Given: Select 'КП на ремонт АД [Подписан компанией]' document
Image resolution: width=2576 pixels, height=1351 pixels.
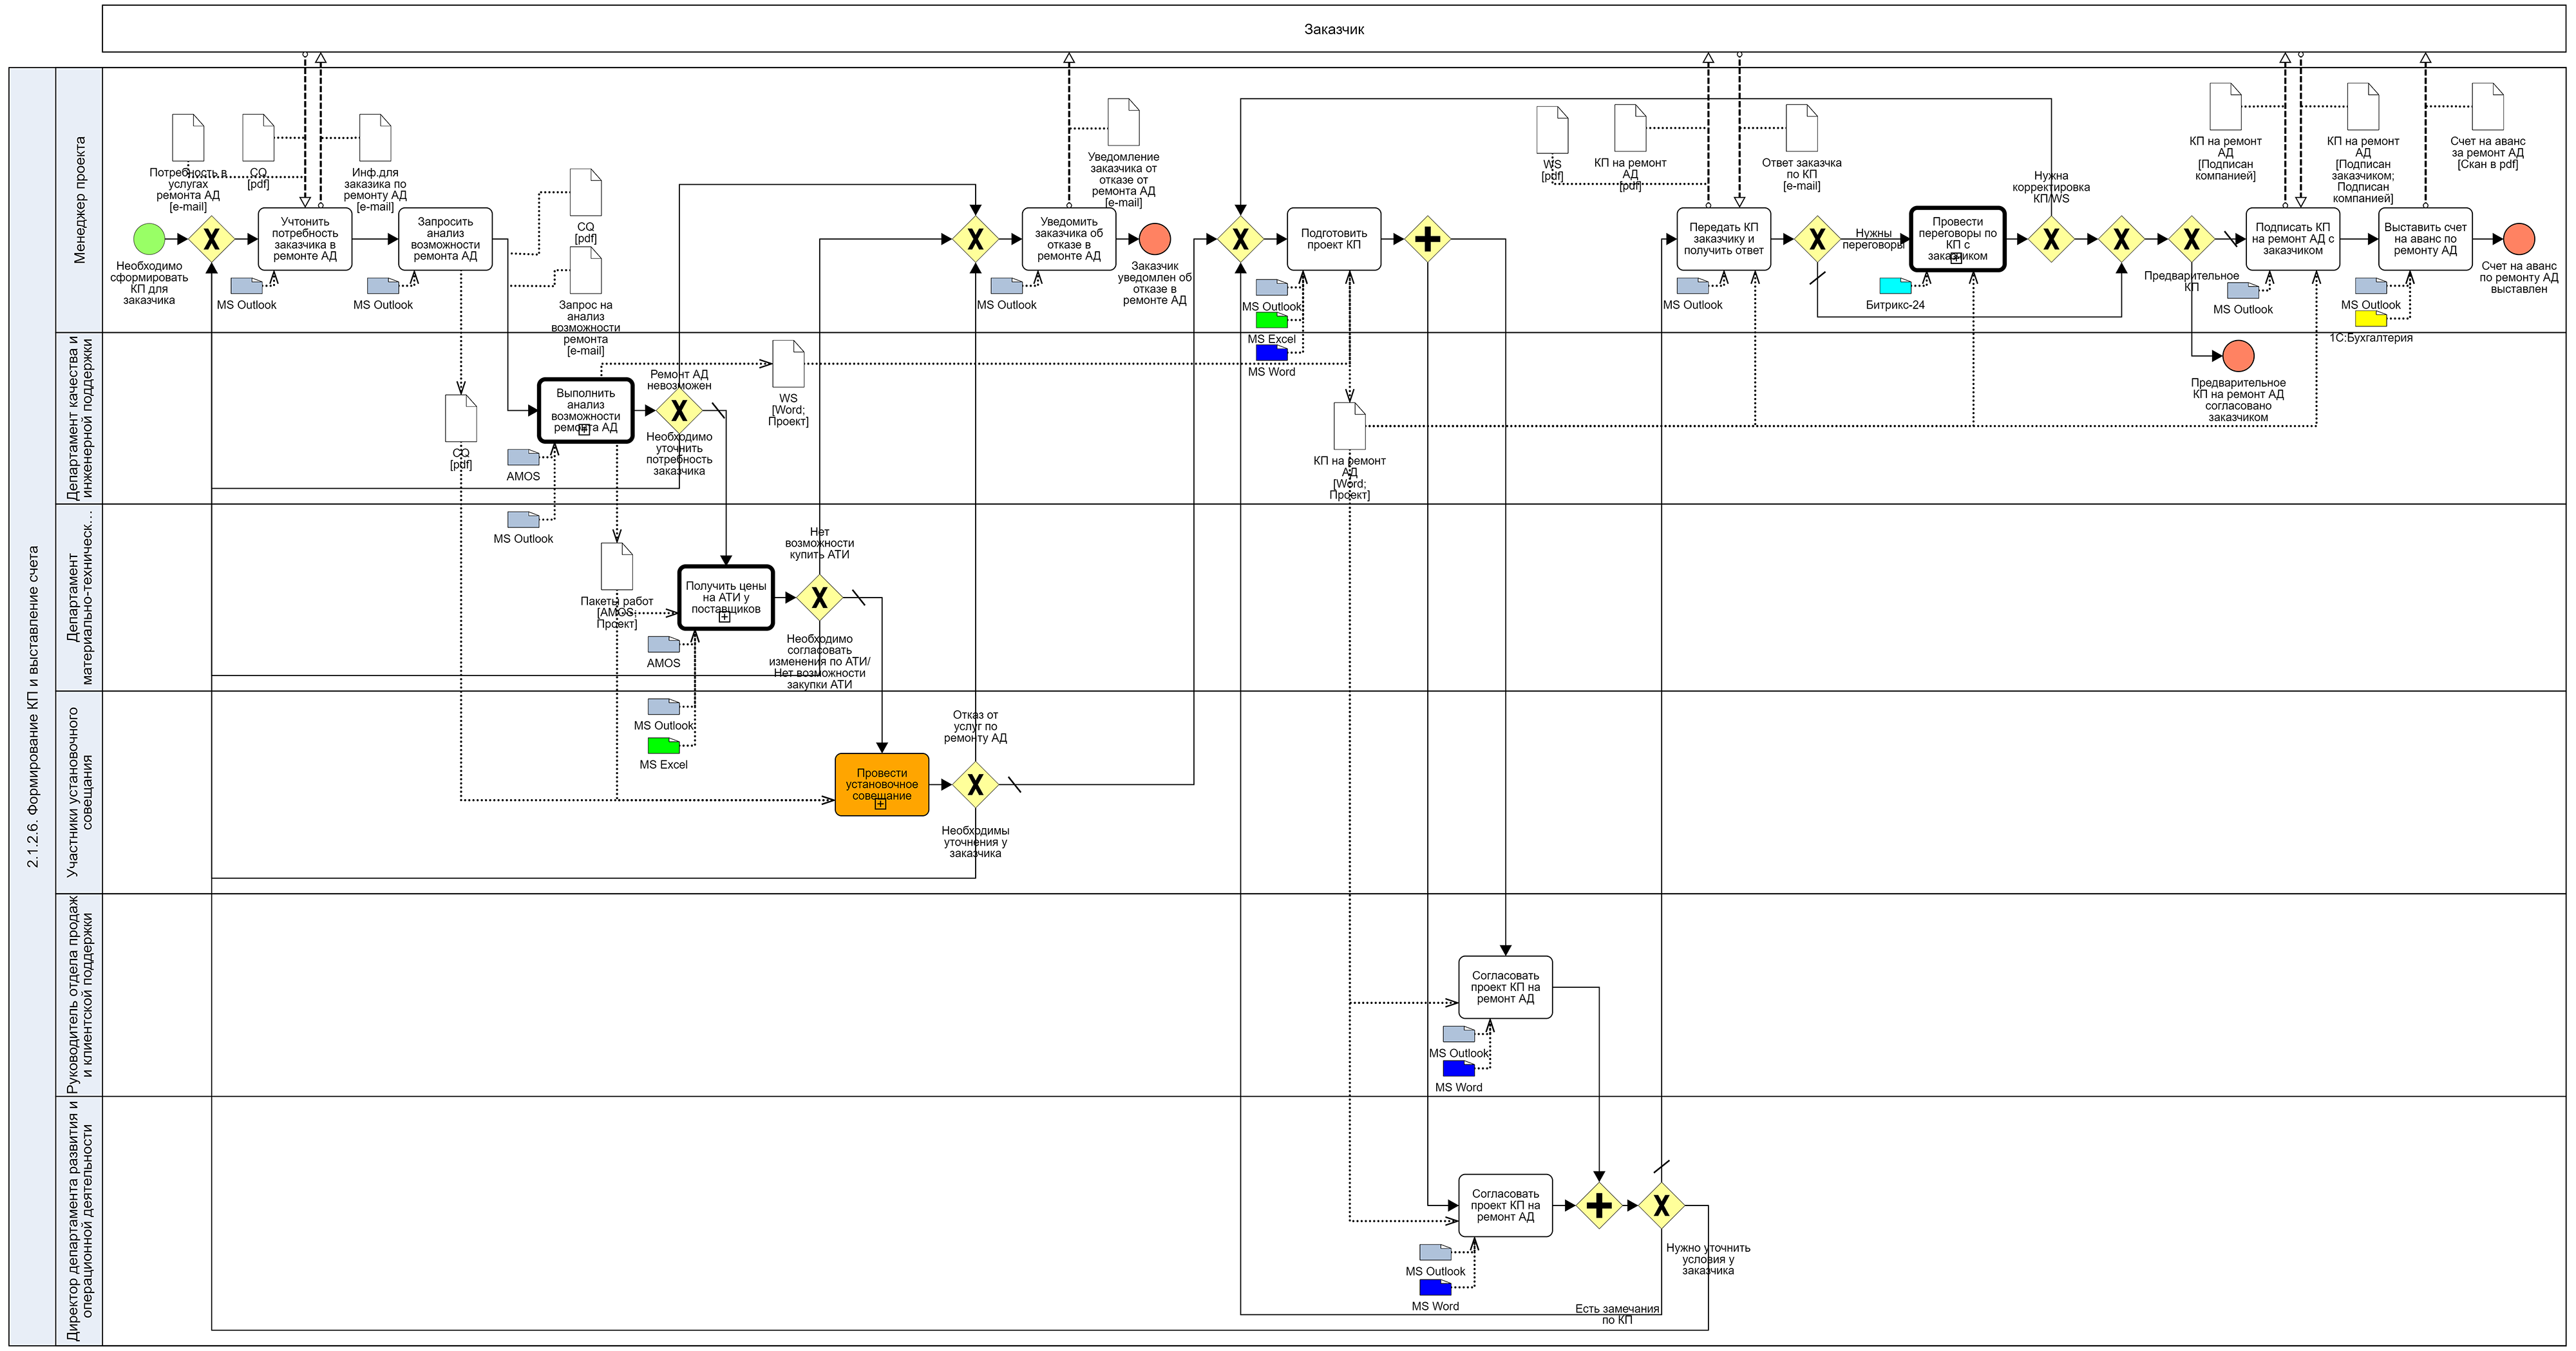Looking at the screenshot, I should click(x=2225, y=106).
